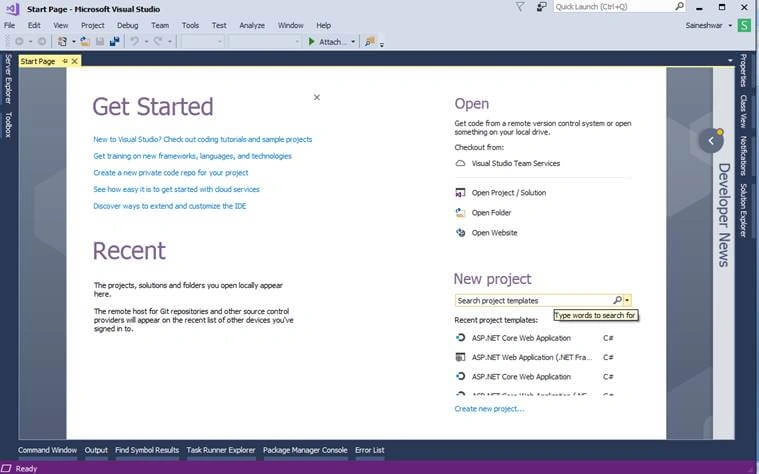The width and height of the screenshot is (759, 474).
Task: Click ASP.NET Web Application (.NET Fra... icon
Action: [460, 357]
